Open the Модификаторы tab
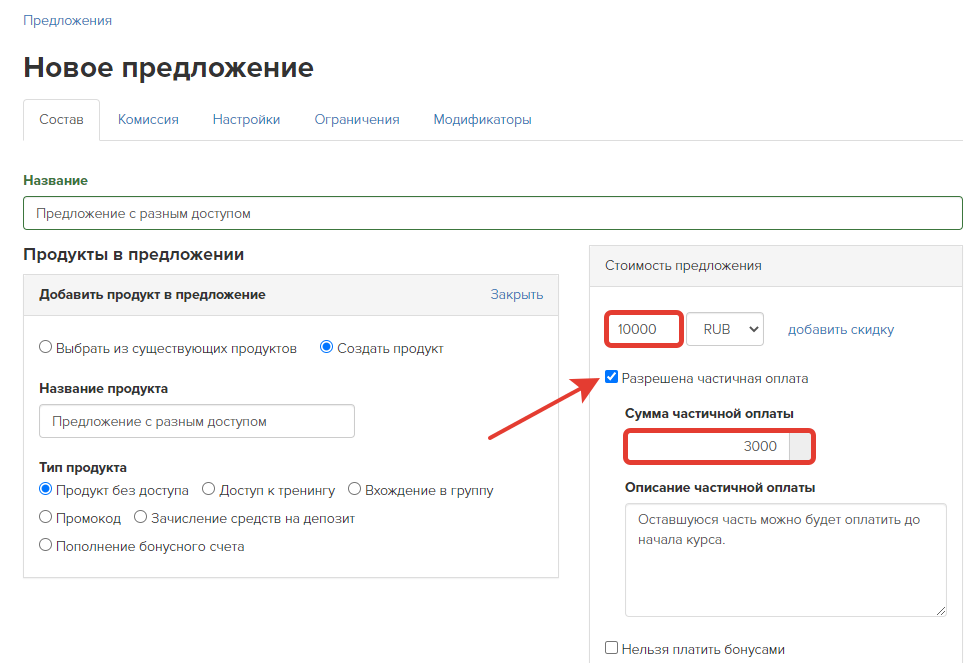The height and width of the screenshot is (663, 972). point(482,120)
